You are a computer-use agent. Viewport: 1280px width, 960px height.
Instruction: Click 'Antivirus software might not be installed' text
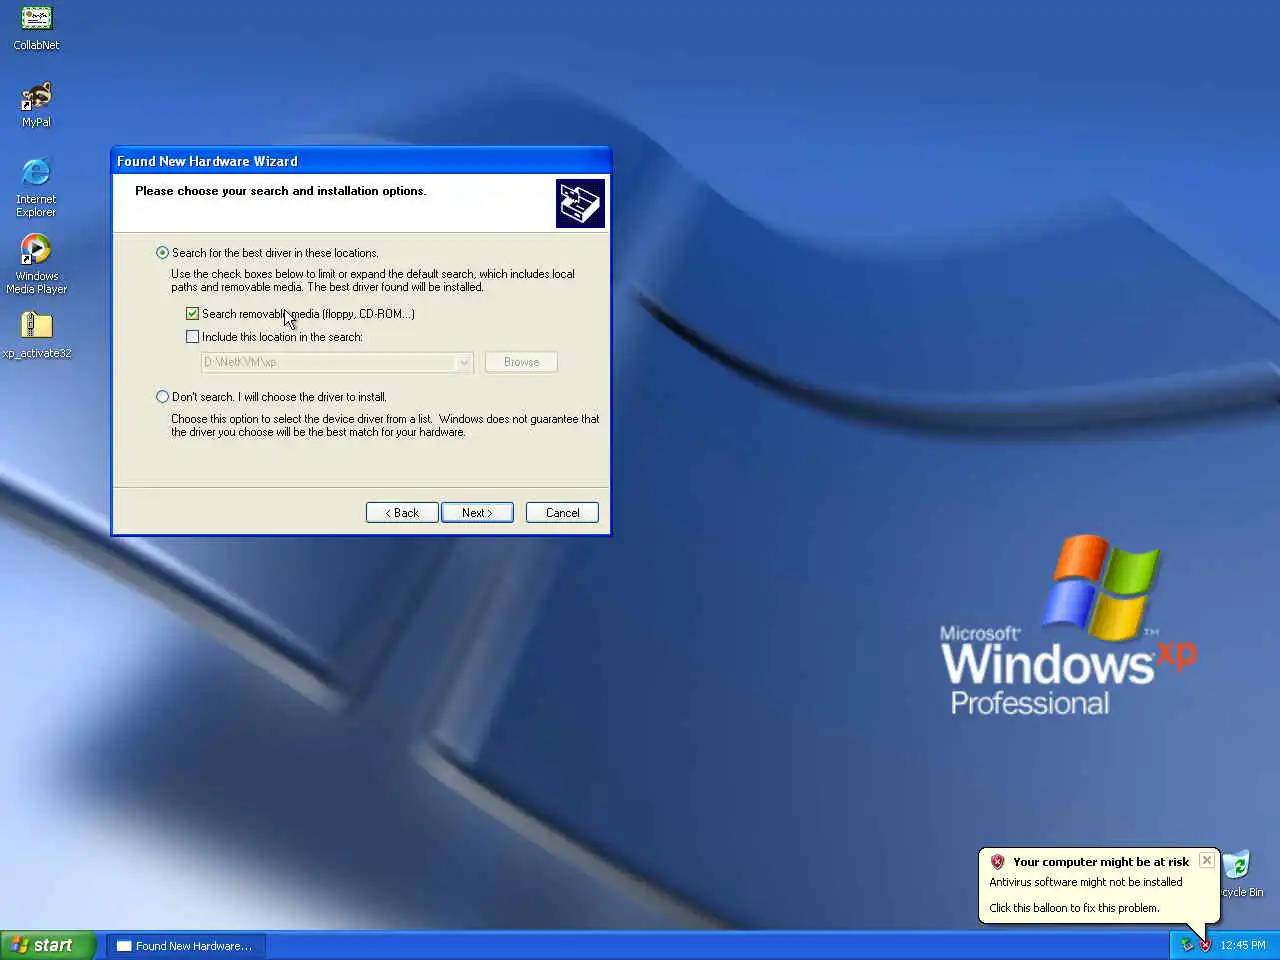coord(1086,882)
